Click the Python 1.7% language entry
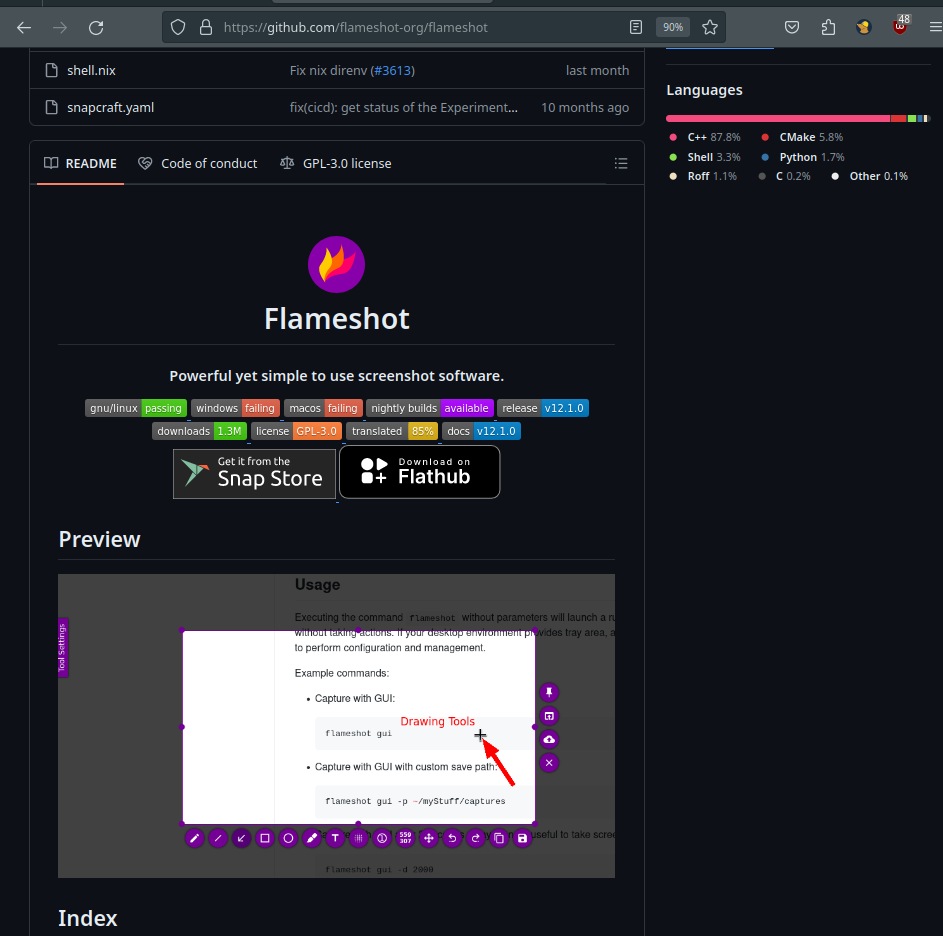This screenshot has height=936, width=943. [803, 157]
